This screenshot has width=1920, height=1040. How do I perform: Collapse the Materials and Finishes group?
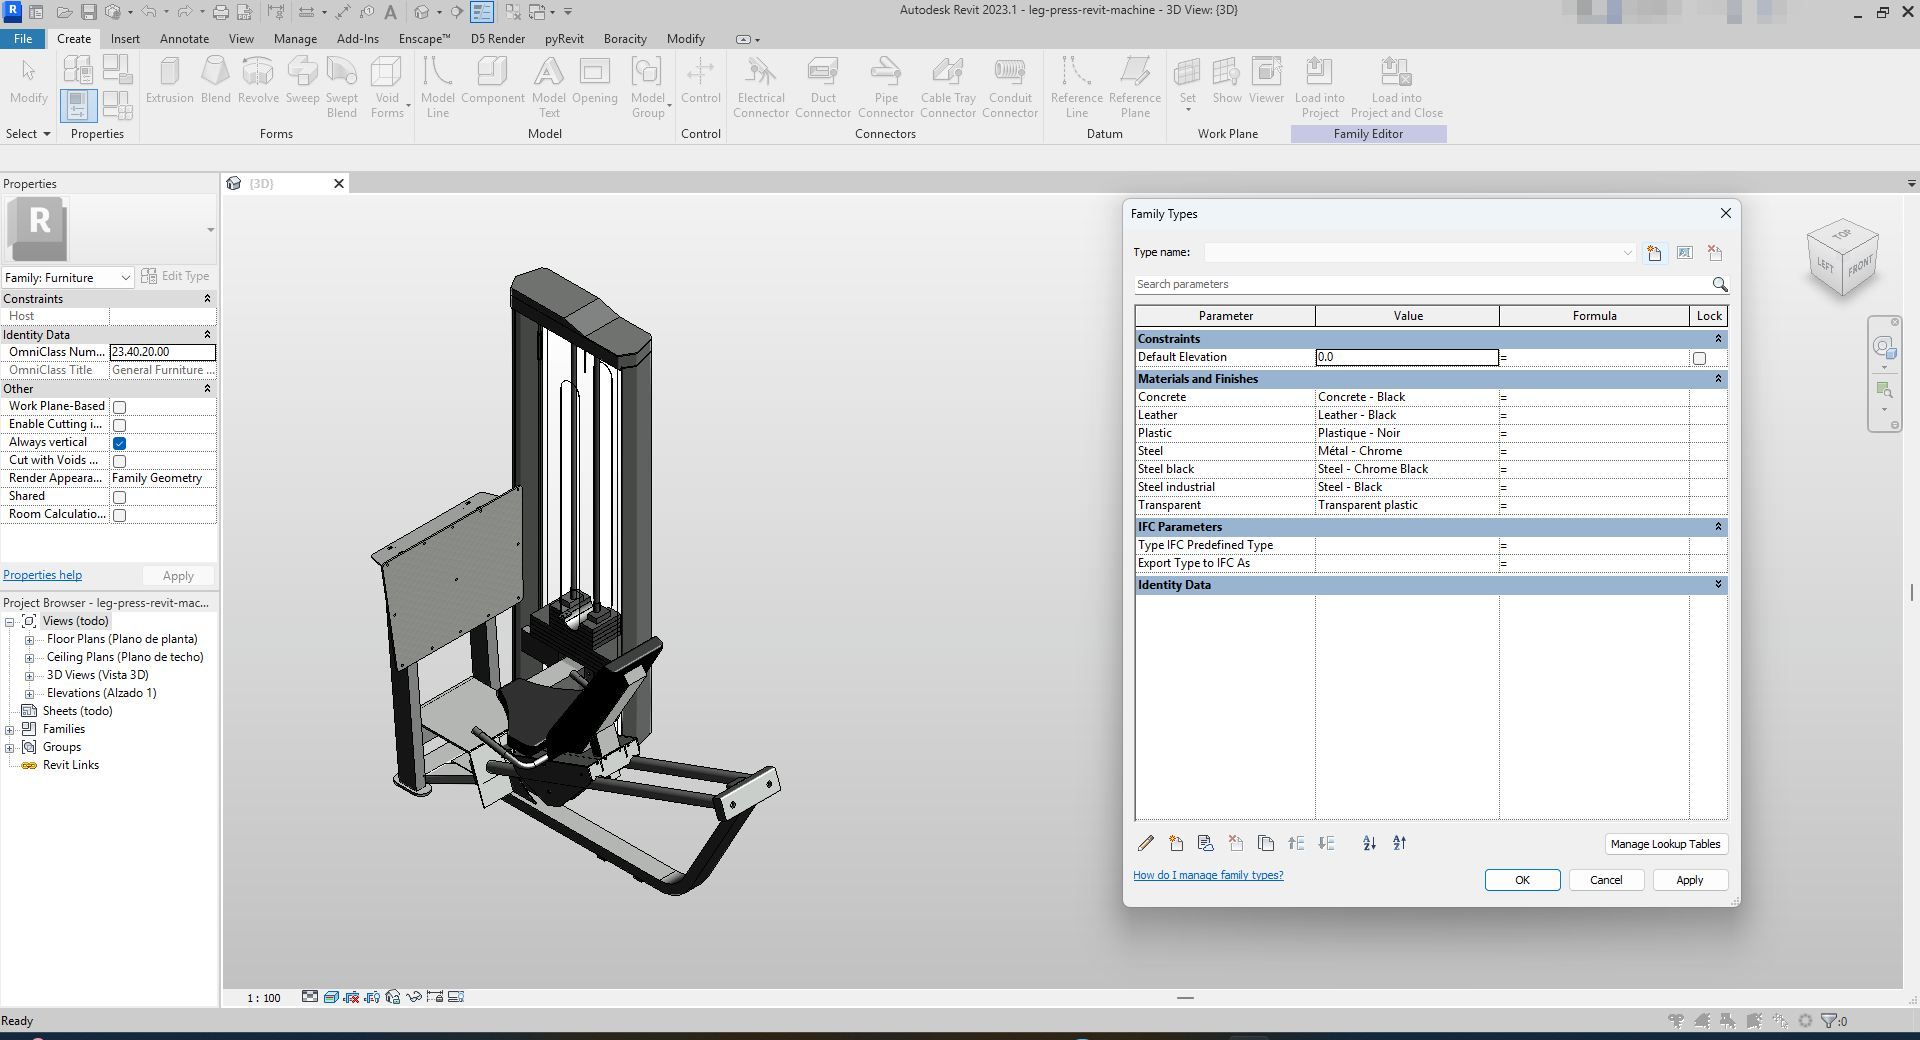[1718, 379]
